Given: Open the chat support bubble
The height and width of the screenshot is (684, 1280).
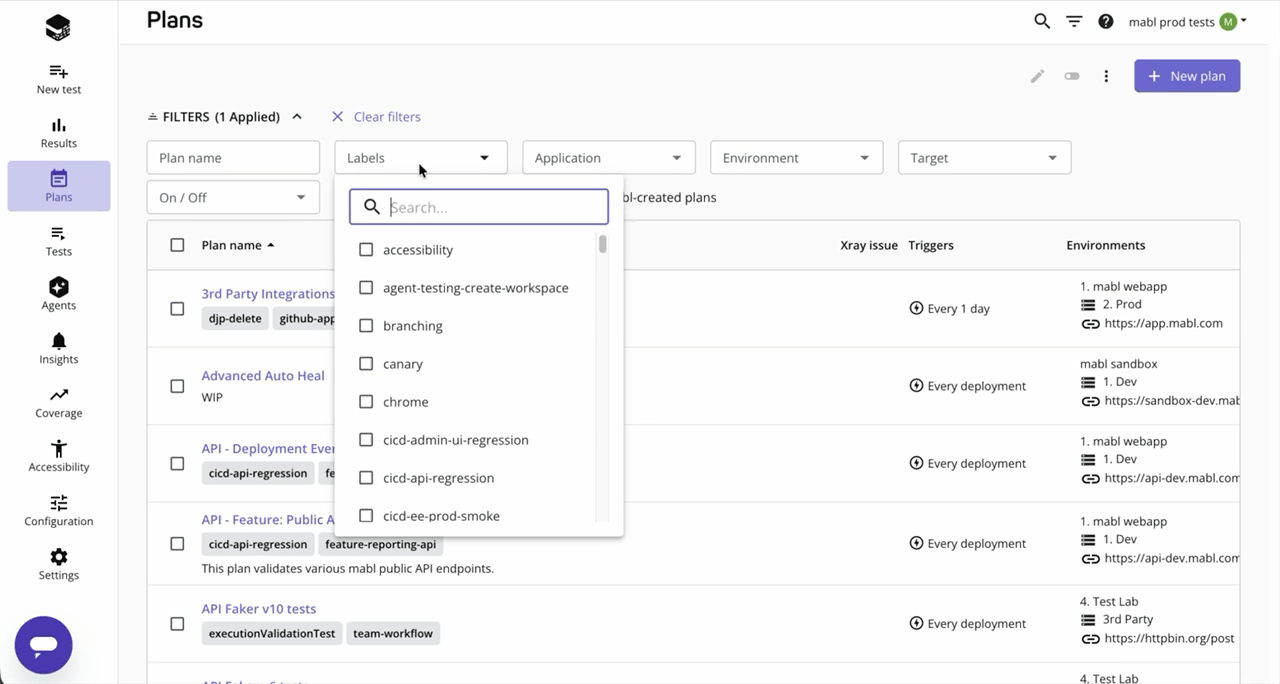Looking at the screenshot, I should coord(43,645).
